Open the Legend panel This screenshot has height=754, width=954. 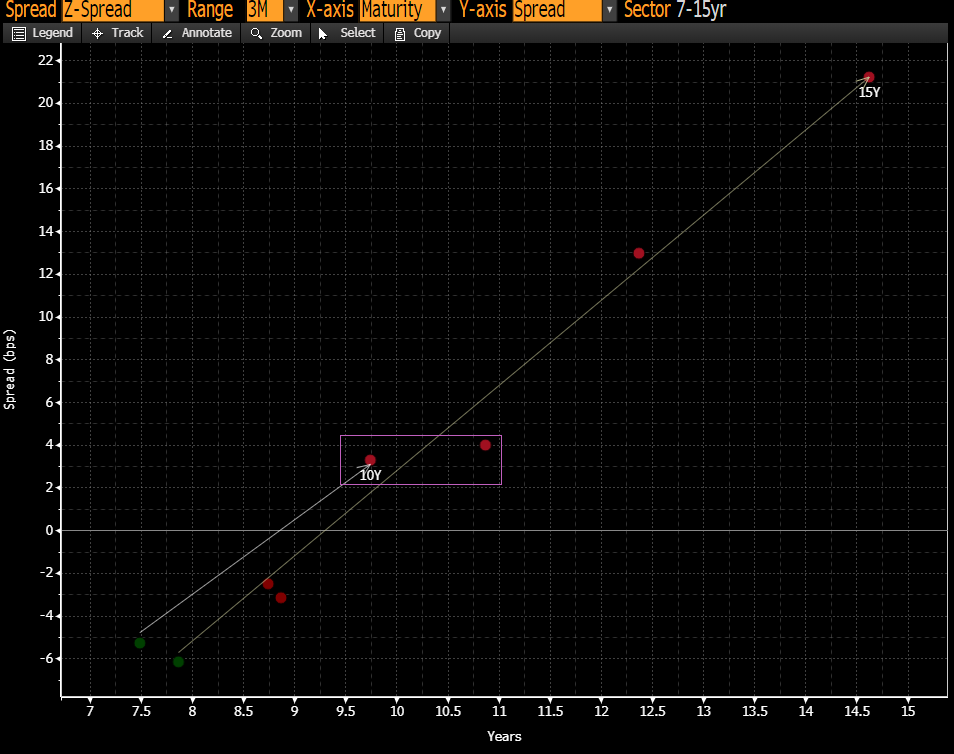pos(42,33)
